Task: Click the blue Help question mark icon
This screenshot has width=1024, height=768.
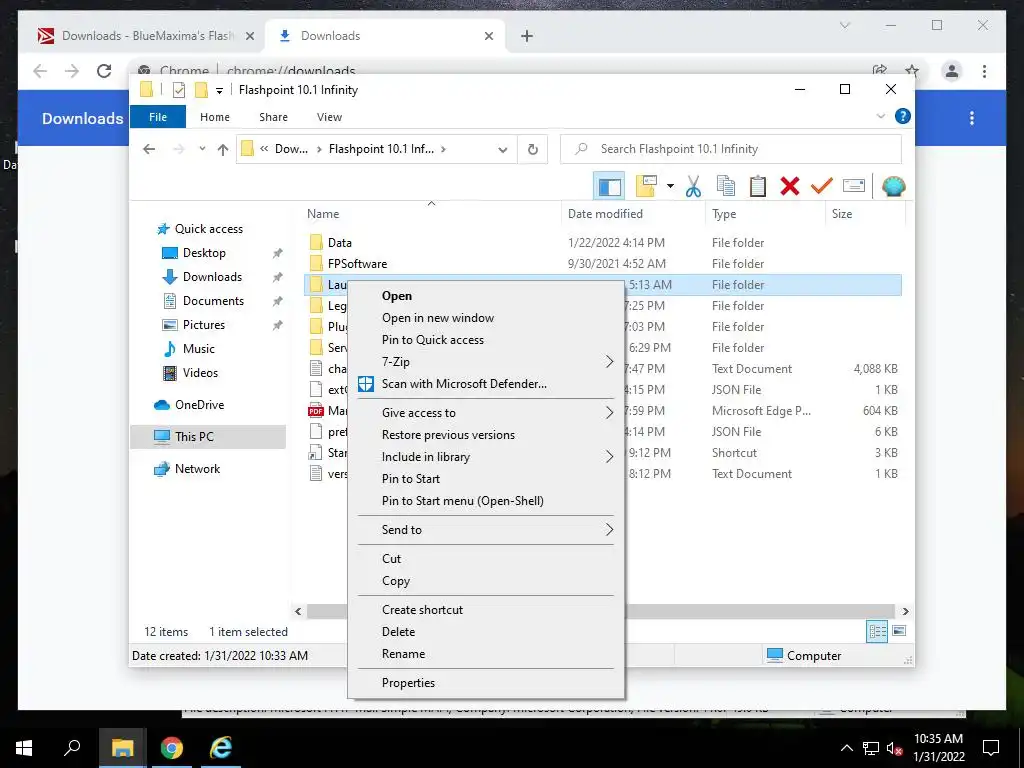Action: pyautogui.click(x=903, y=116)
